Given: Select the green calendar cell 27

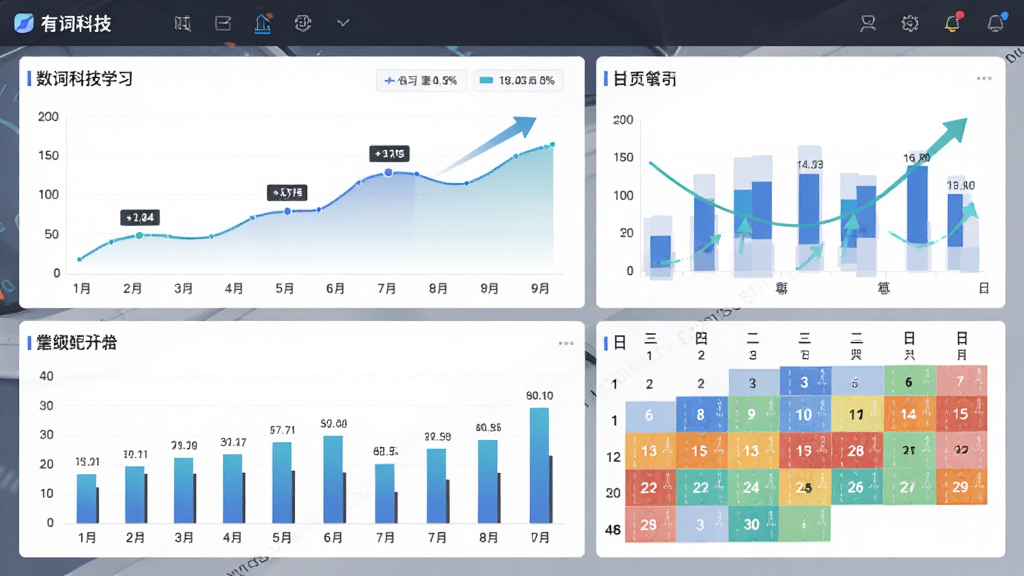Looking at the screenshot, I should [909, 487].
